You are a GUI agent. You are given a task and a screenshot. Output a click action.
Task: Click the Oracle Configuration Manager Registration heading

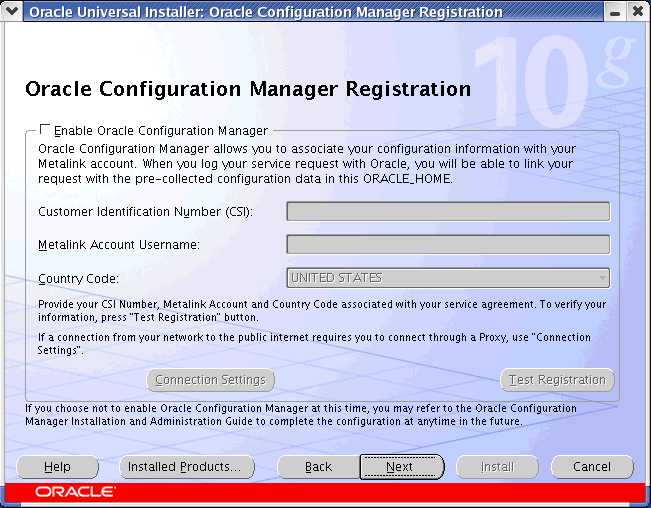248,89
